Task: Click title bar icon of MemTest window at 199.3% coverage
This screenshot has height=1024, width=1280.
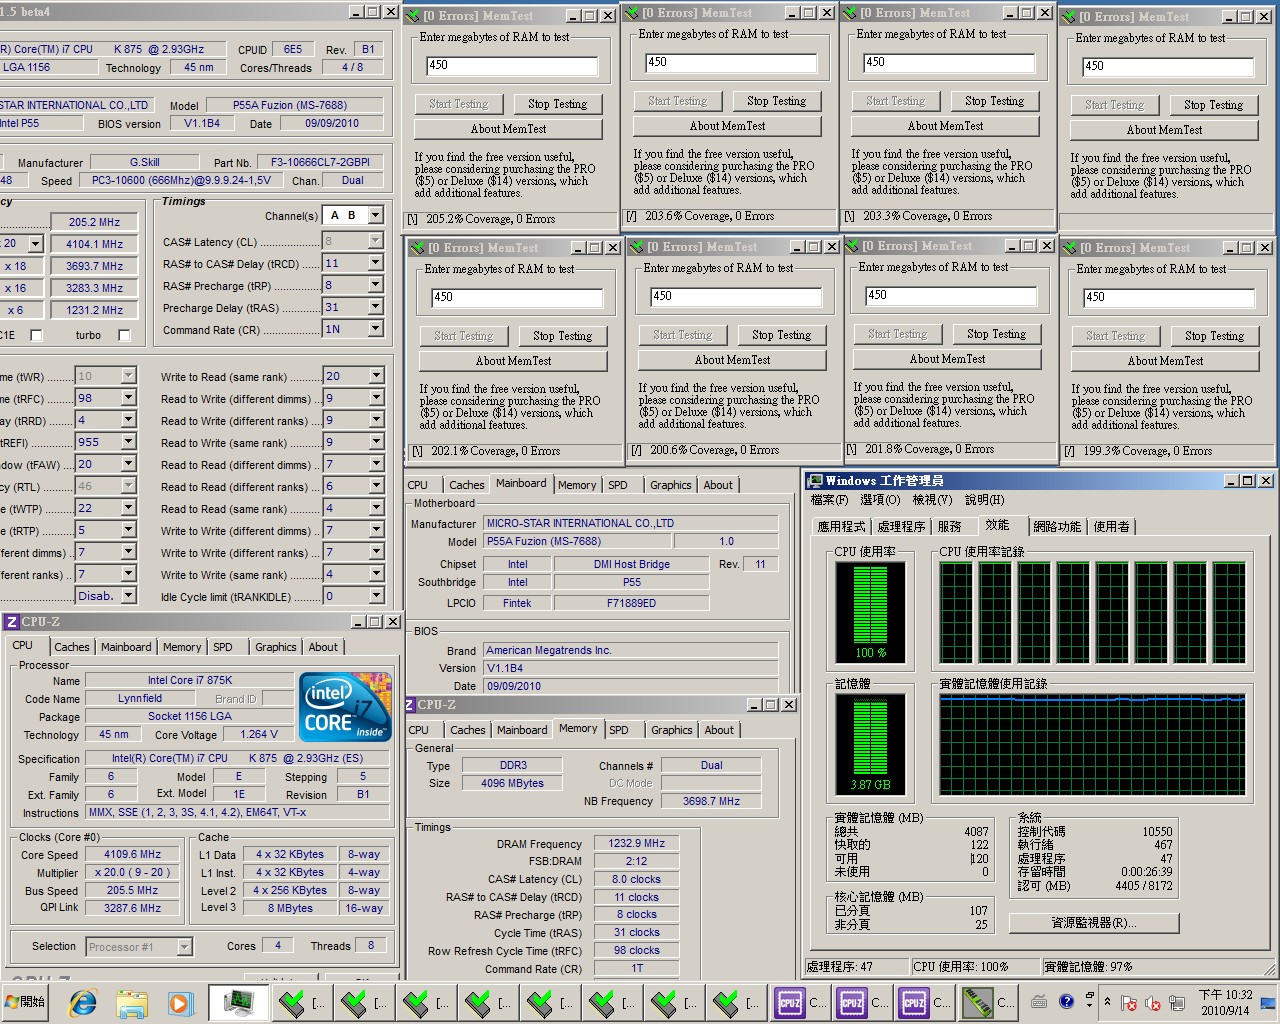Action: 1068,247
